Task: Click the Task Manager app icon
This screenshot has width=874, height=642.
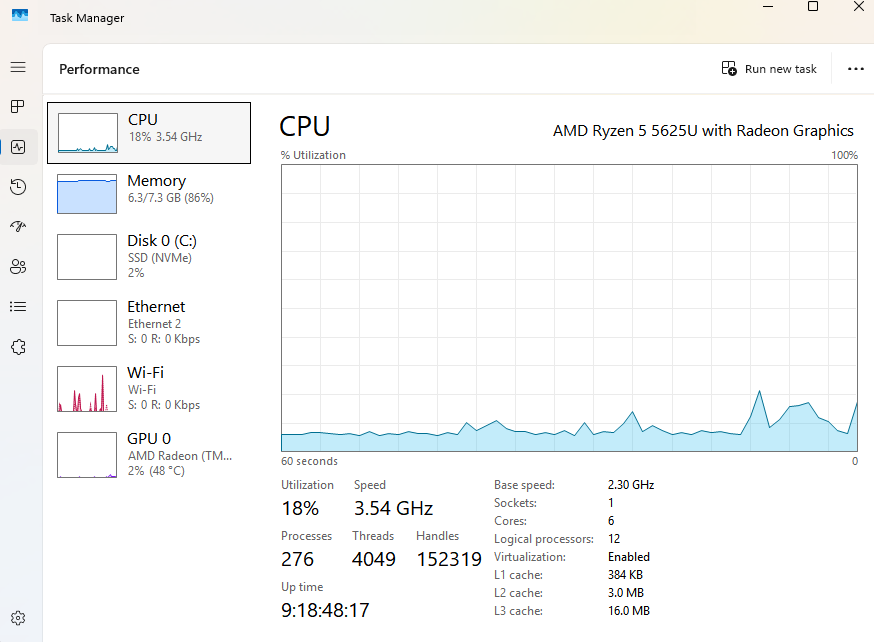Action: [x=20, y=17]
